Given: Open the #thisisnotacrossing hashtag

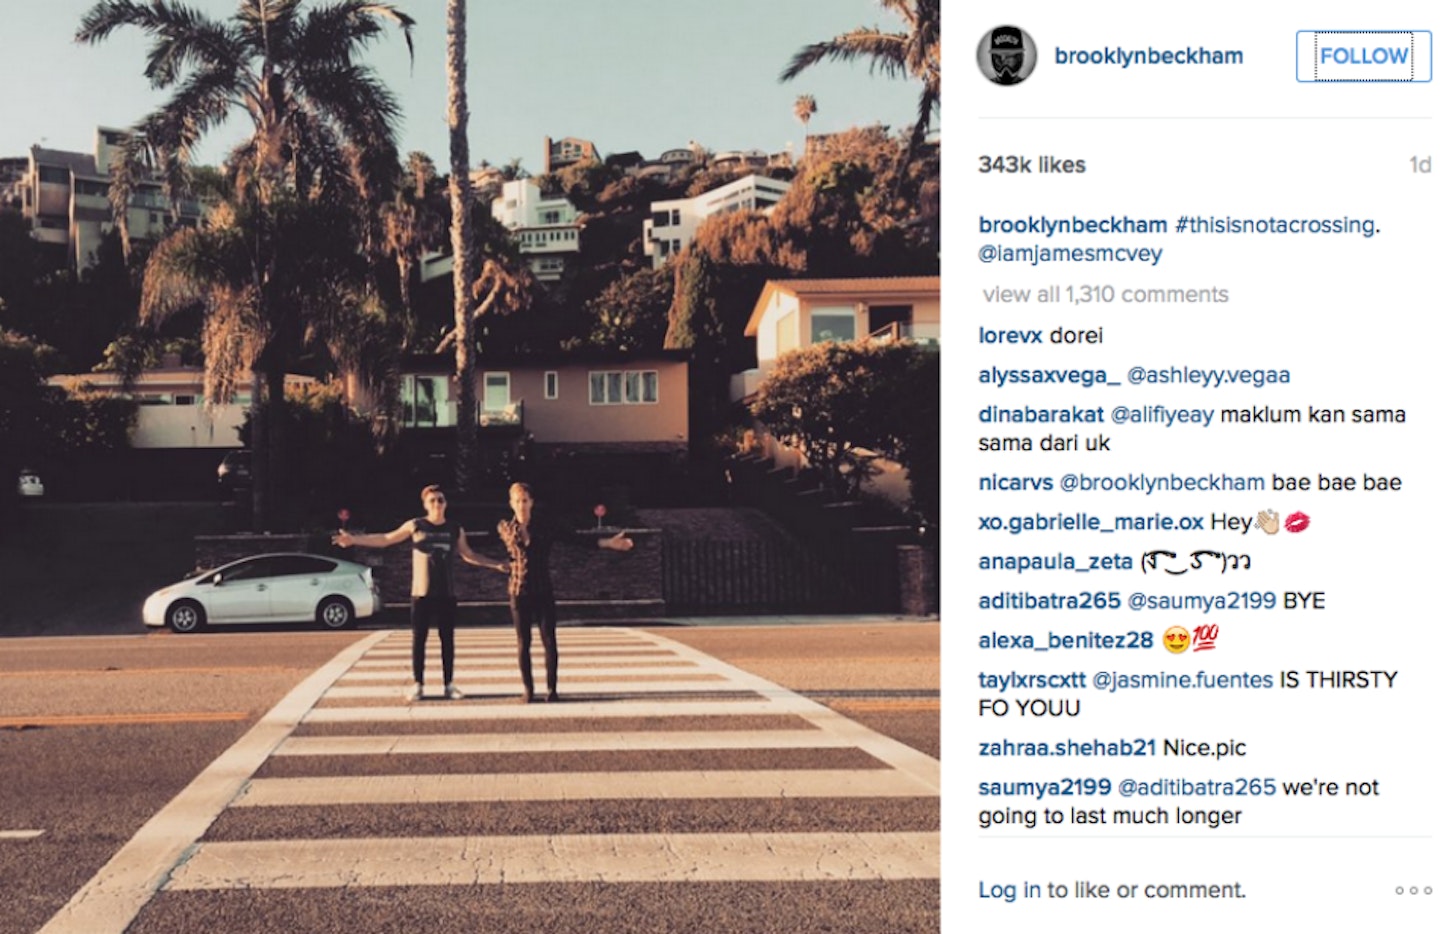Looking at the screenshot, I should click(x=1274, y=225).
